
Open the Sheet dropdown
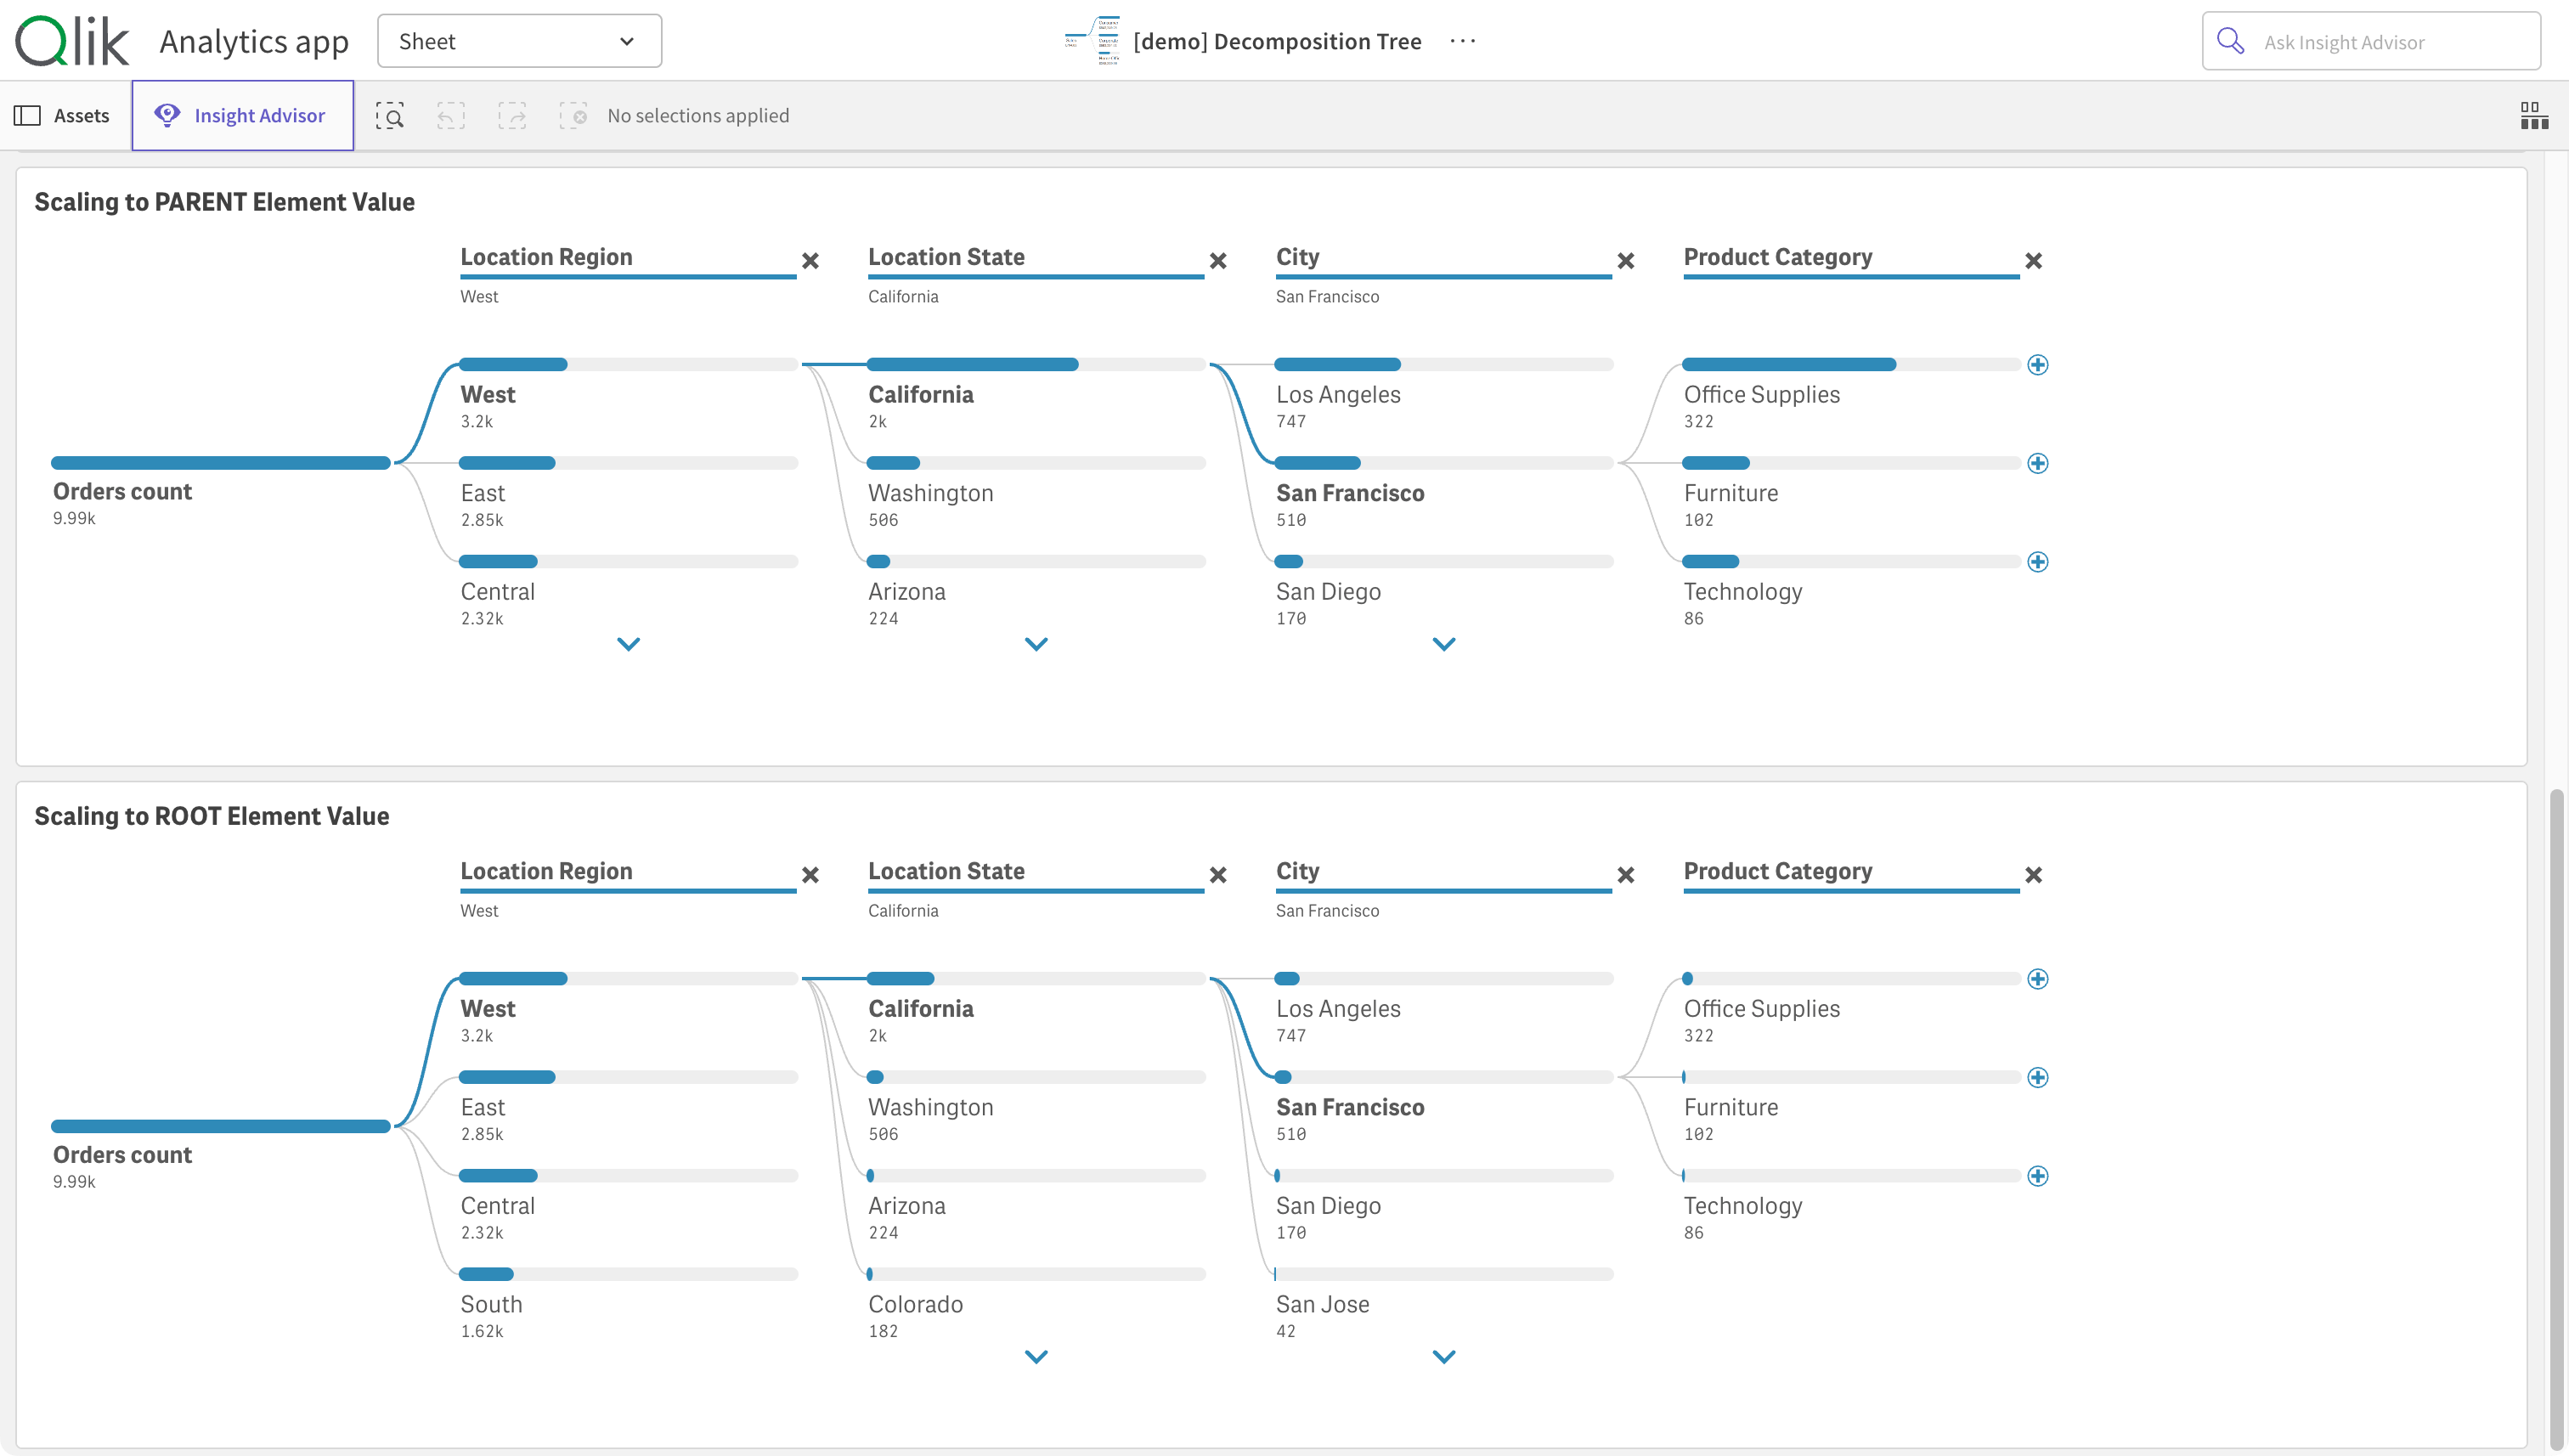(x=519, y=41)
